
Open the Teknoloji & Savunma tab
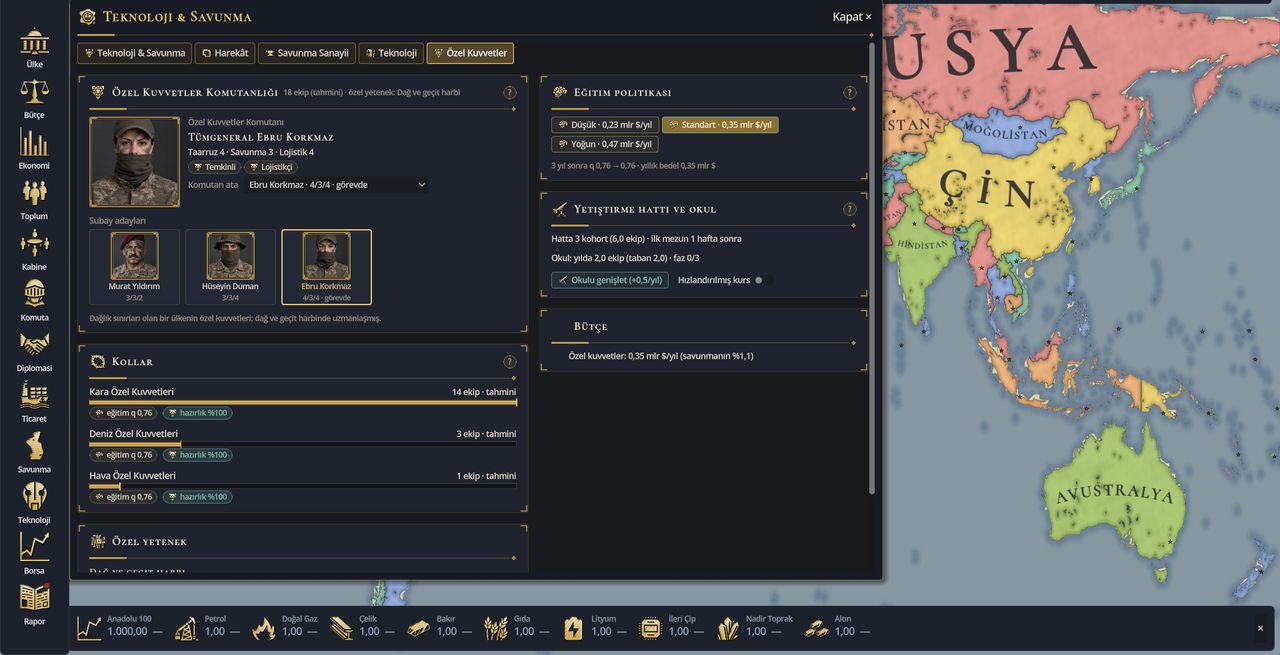tap(134, 53)
